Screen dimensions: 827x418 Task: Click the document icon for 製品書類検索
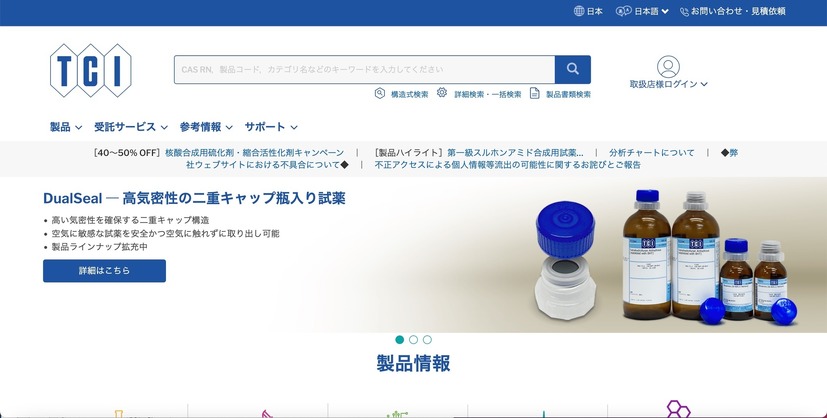coord(535,93)
